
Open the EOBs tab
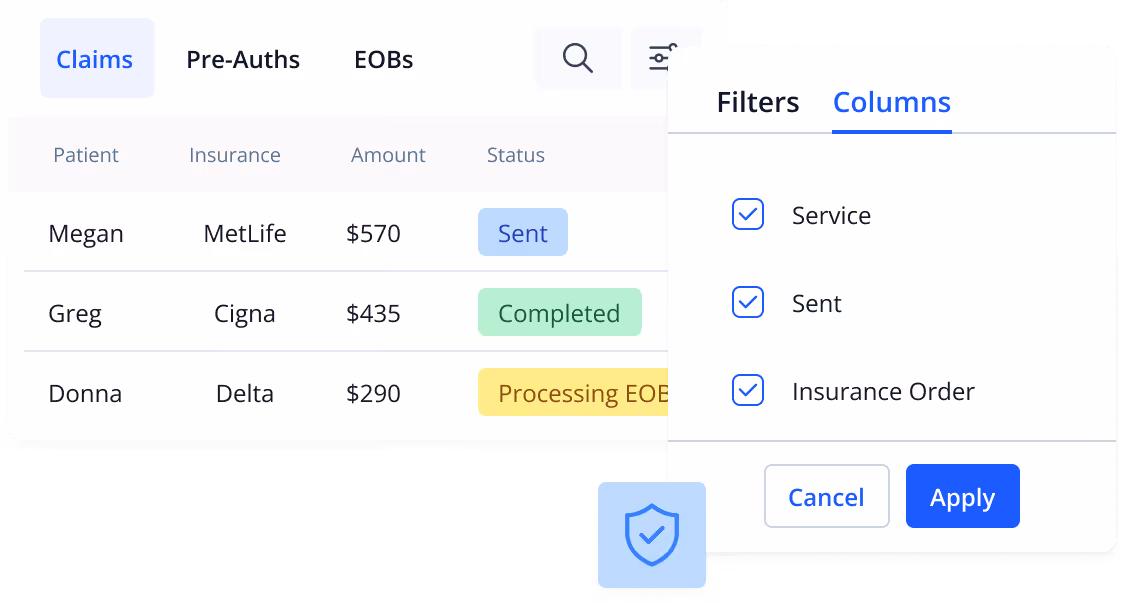pyautogui.click(x=383, y=59)
